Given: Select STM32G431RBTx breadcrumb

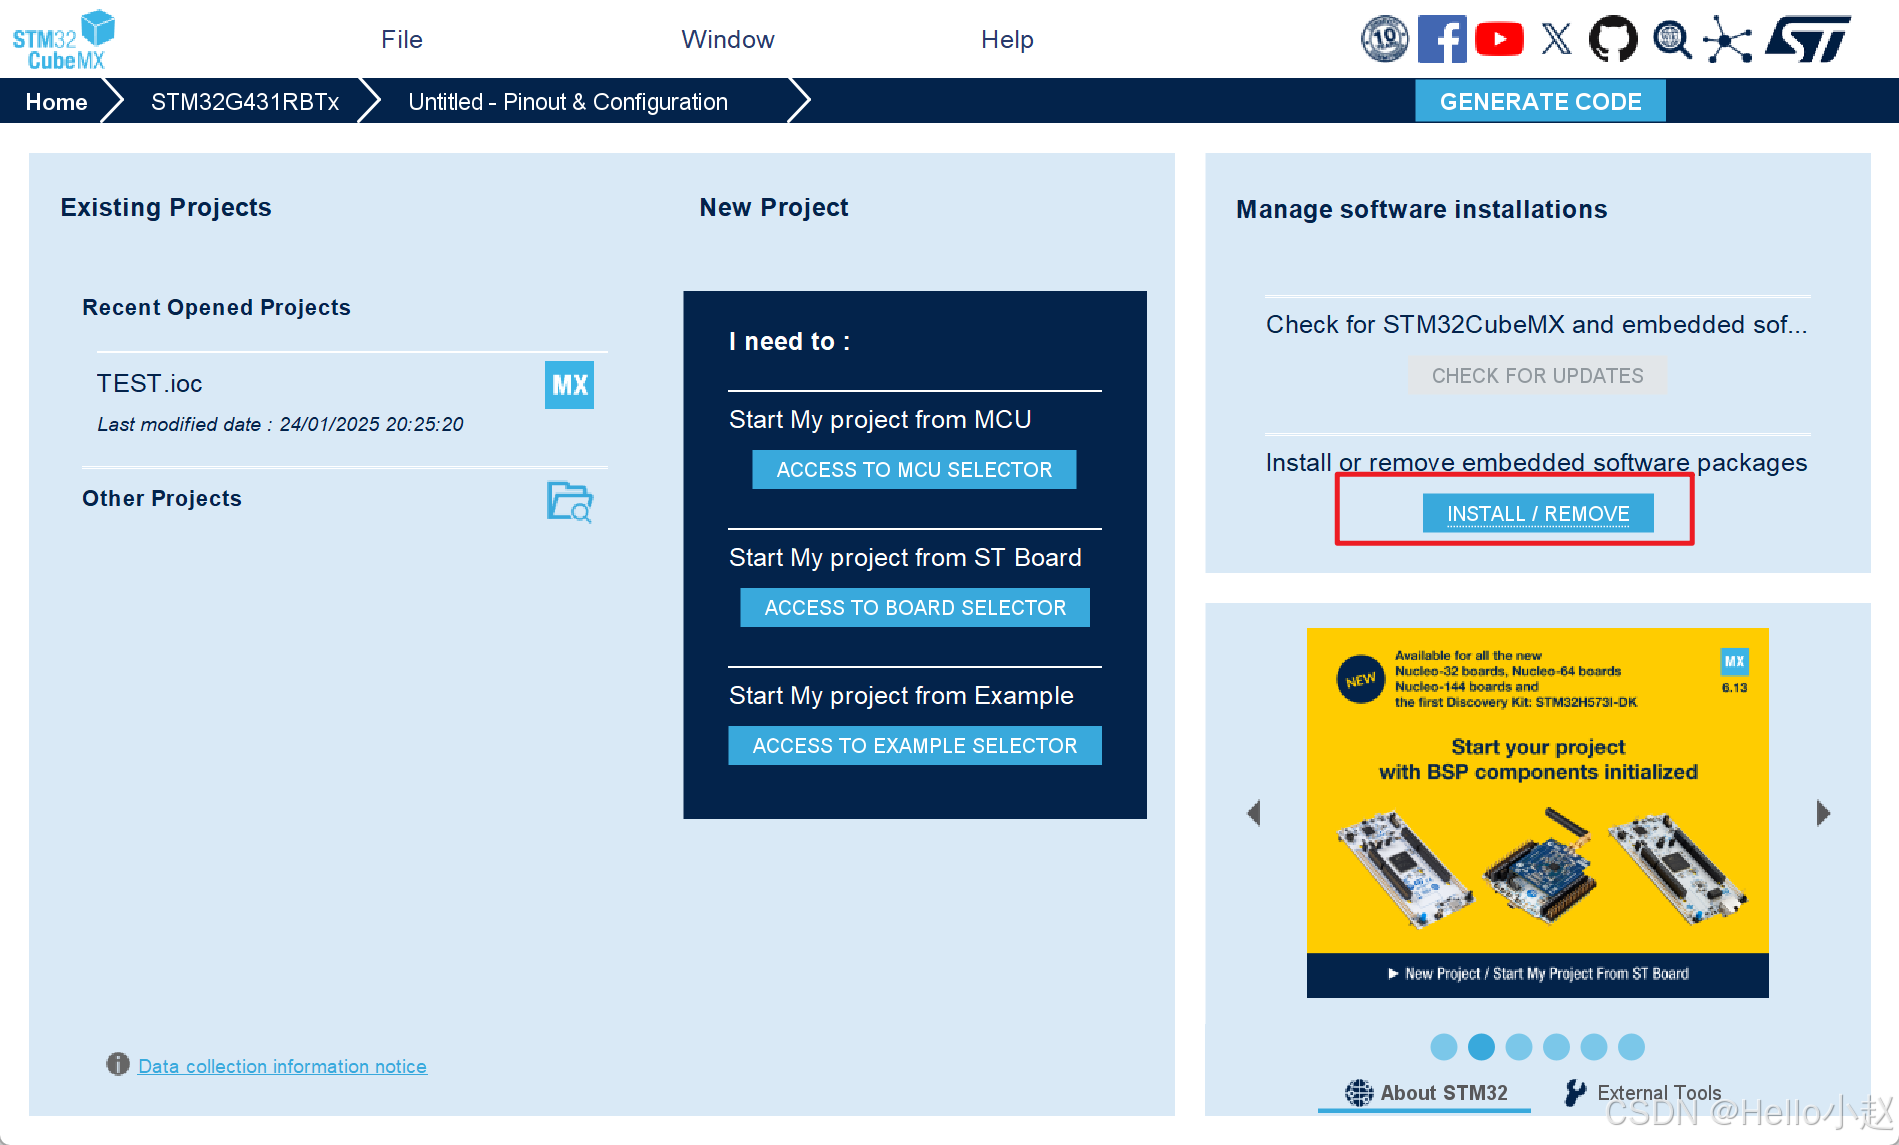Looking at the screenshot, I should pyautogui.click(x=245, y=102).
